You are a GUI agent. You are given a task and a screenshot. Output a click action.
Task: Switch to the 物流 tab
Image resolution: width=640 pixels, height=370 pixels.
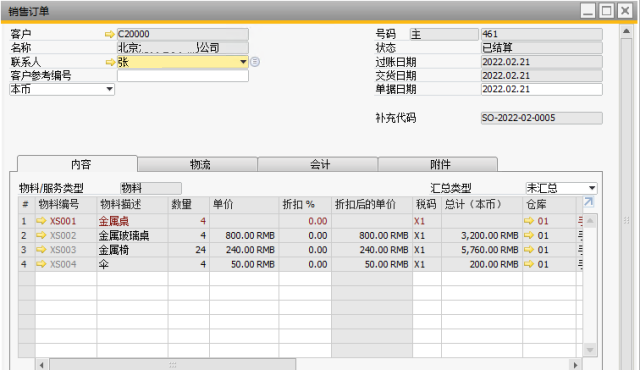[198, 164]
